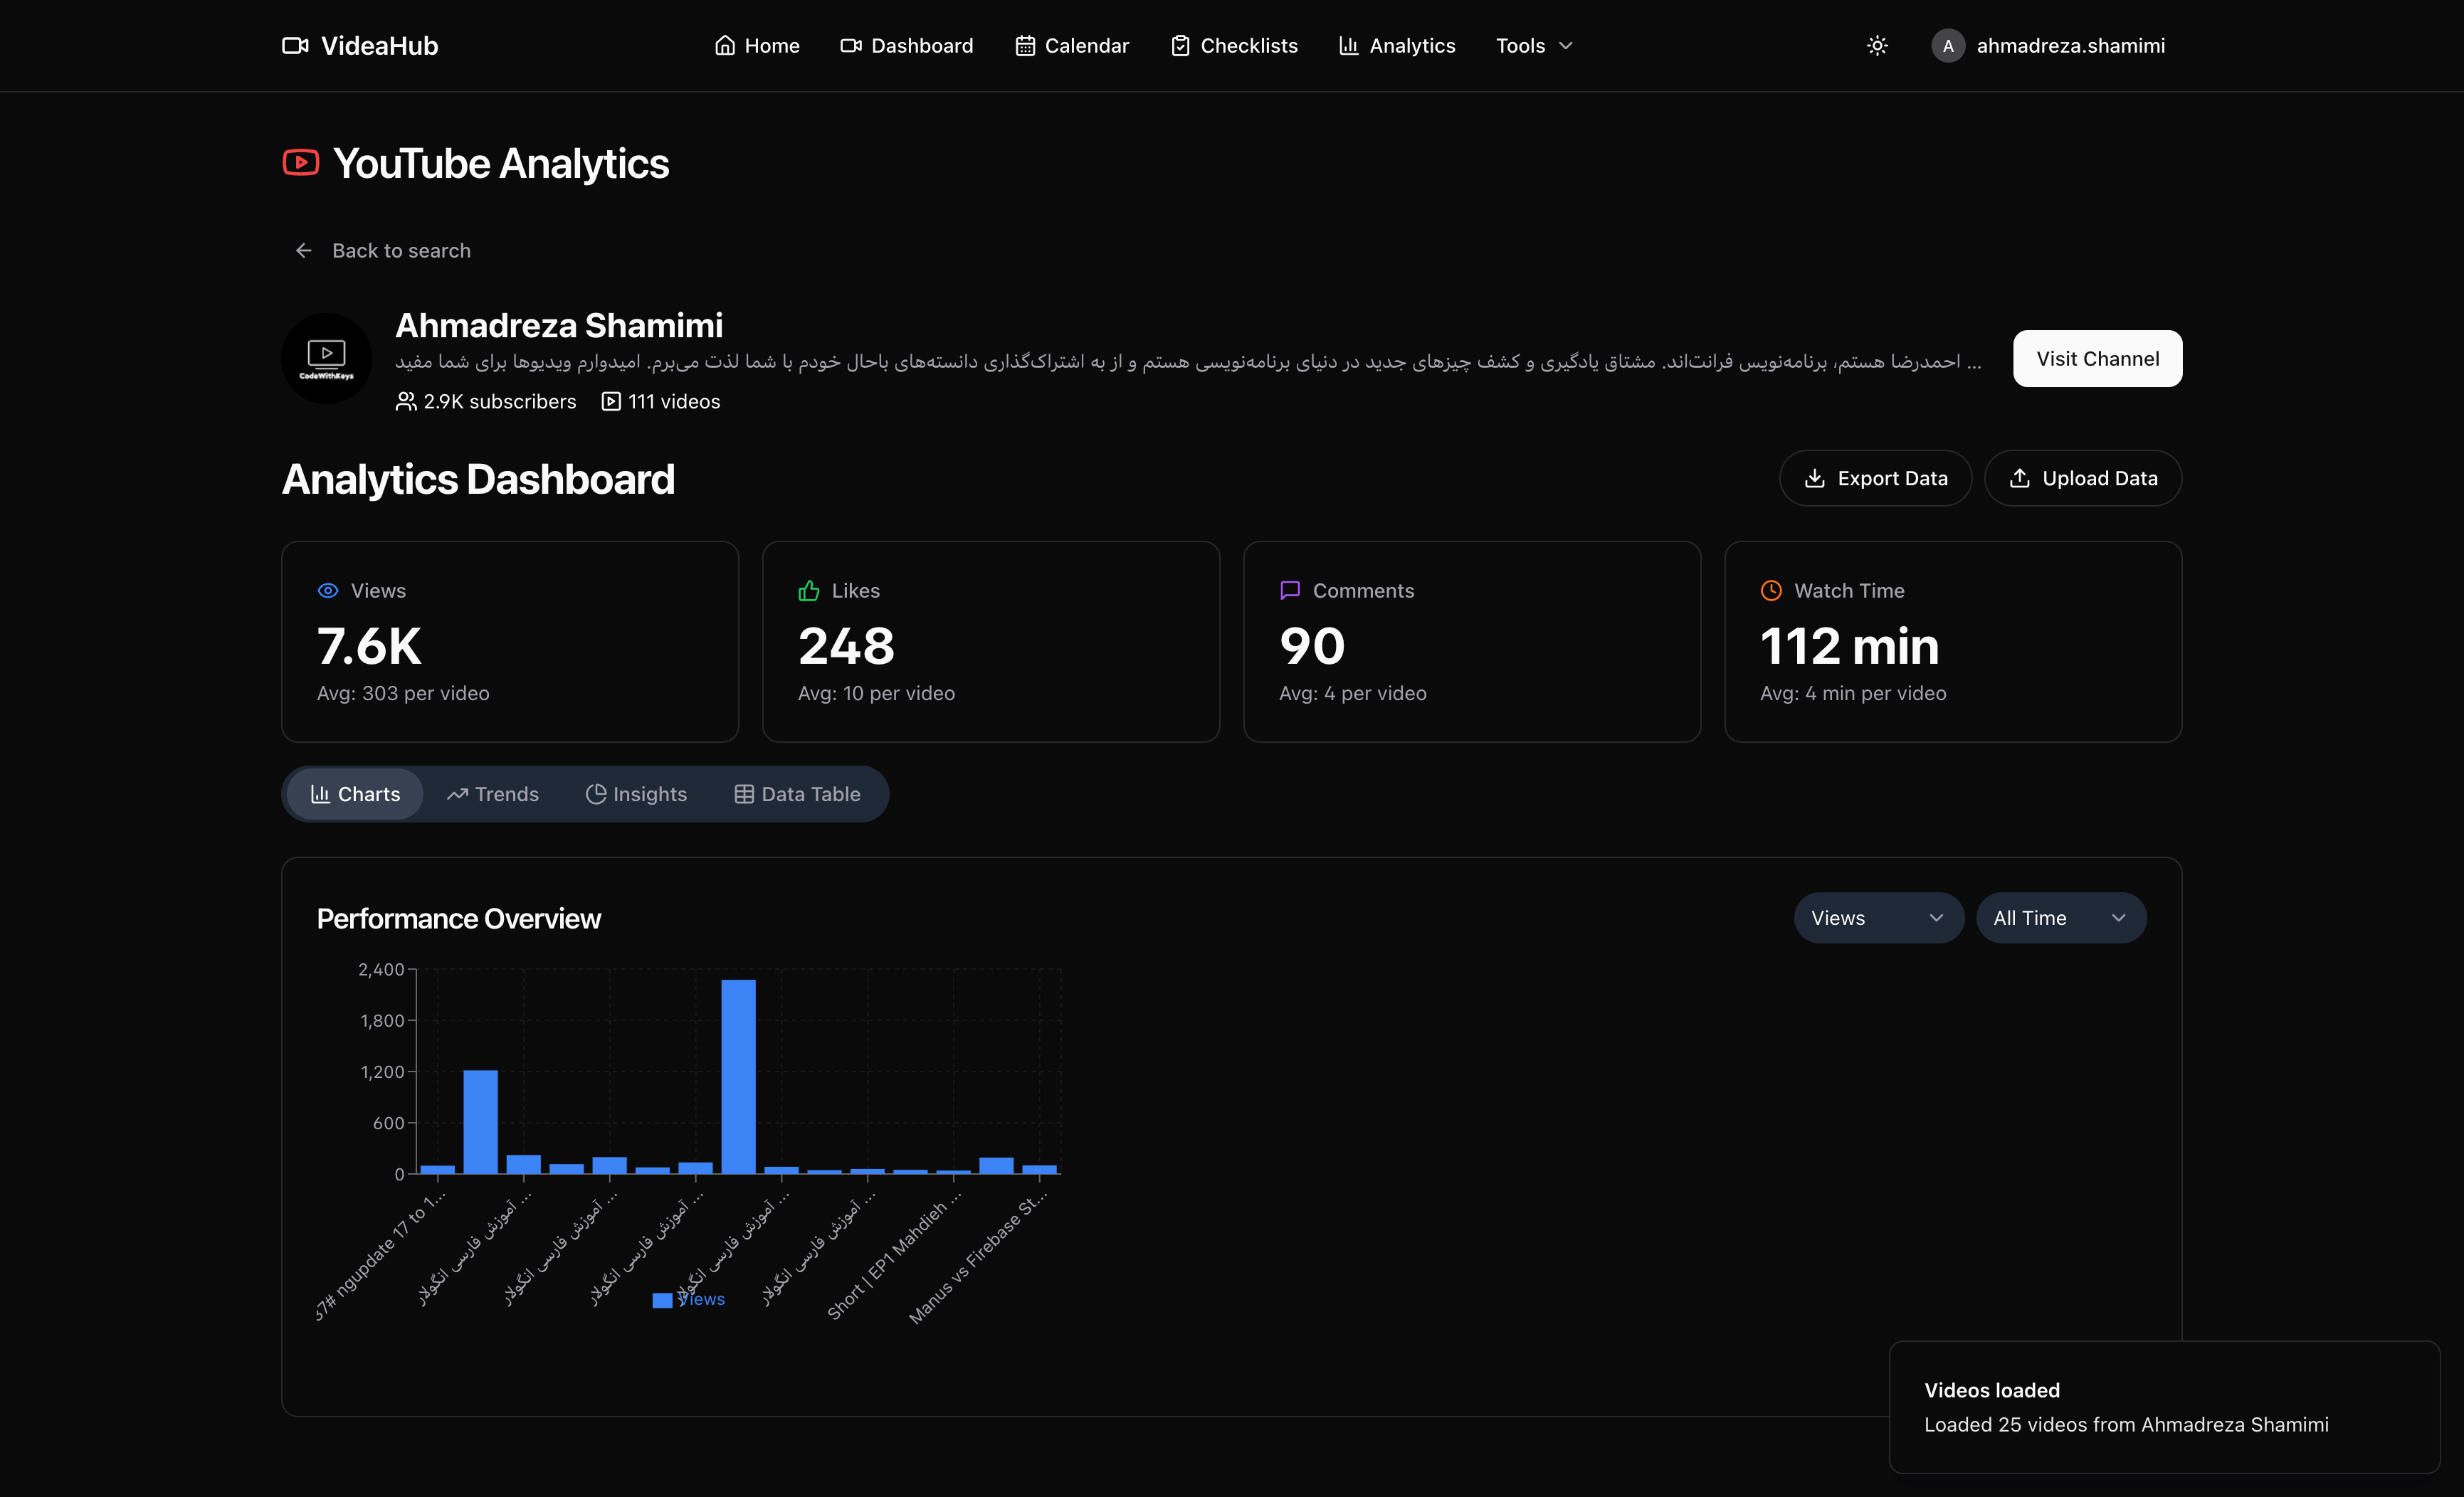Click the VideaHub brand name
Image resolution: width=2464 pixels, height=1497 pixels.
tap(379, 46)
